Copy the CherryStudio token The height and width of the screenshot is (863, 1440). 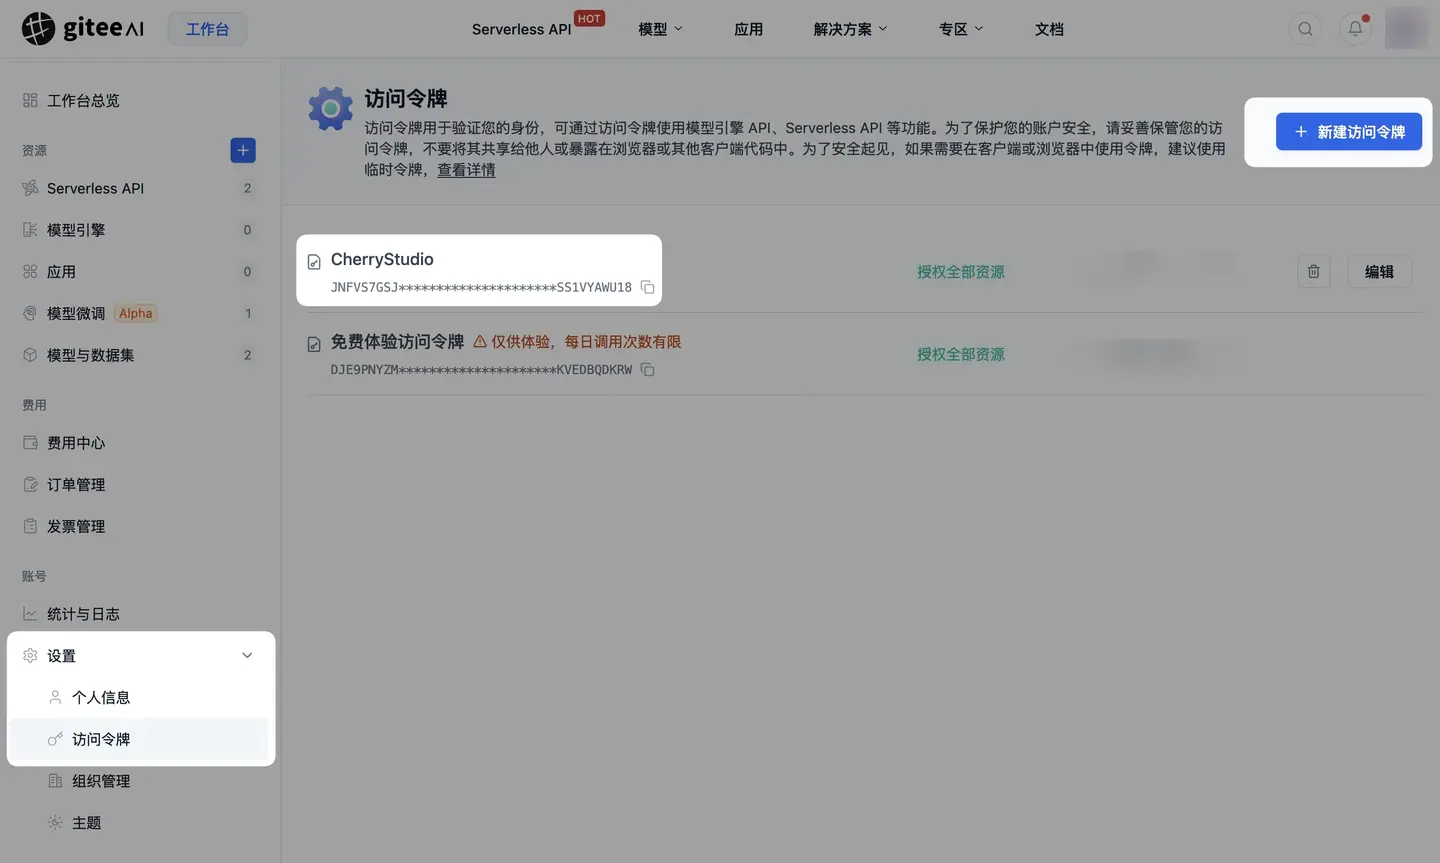[647, 287]
